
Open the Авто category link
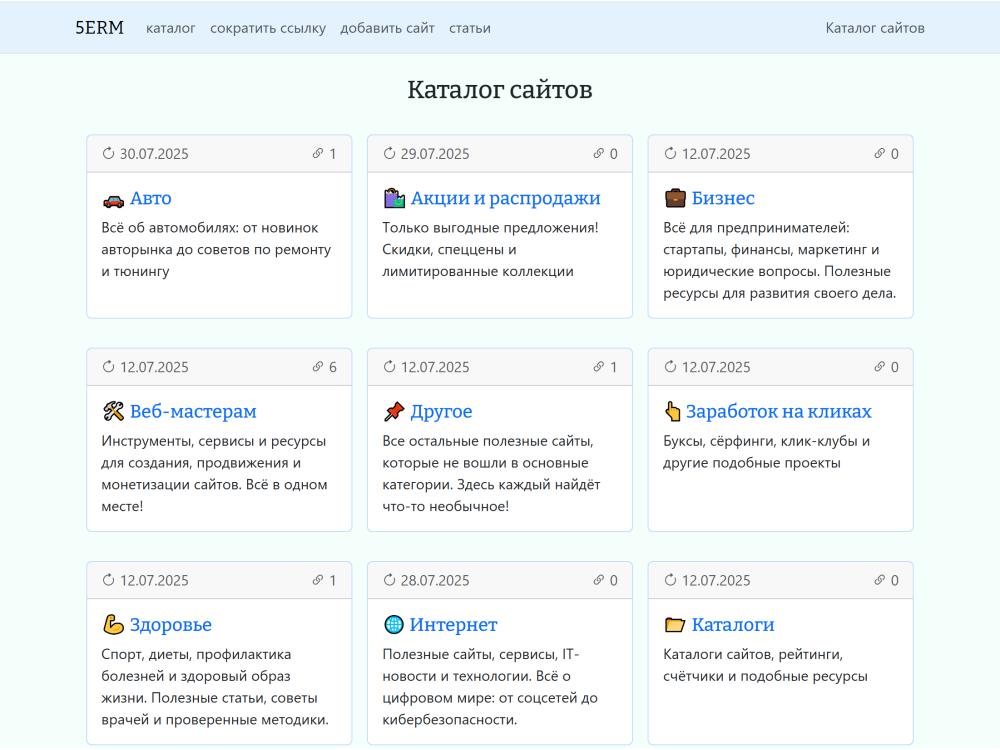click(x=151, y=198)
